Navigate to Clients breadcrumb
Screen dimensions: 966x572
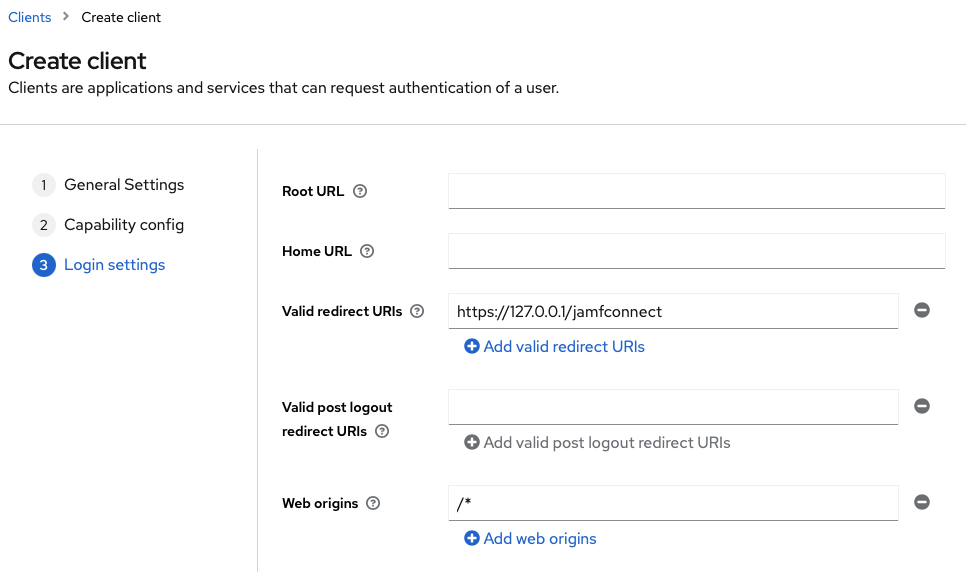(x=30, y=17)
